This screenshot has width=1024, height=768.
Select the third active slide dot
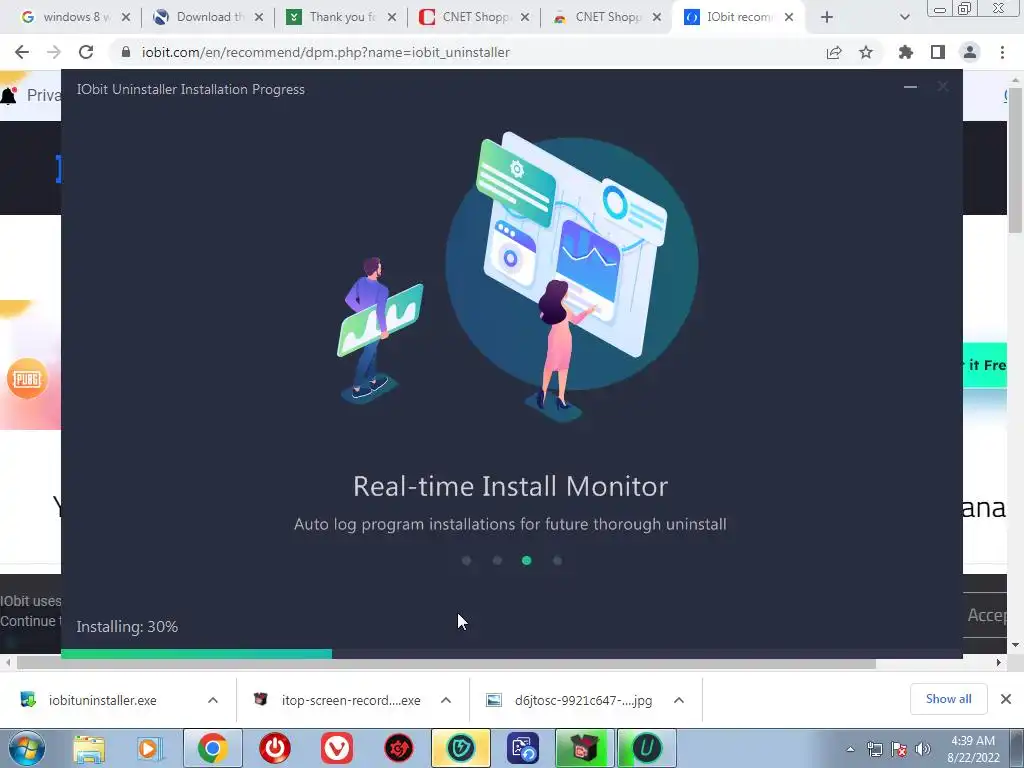pyautogui.click(x=526, y=560)
